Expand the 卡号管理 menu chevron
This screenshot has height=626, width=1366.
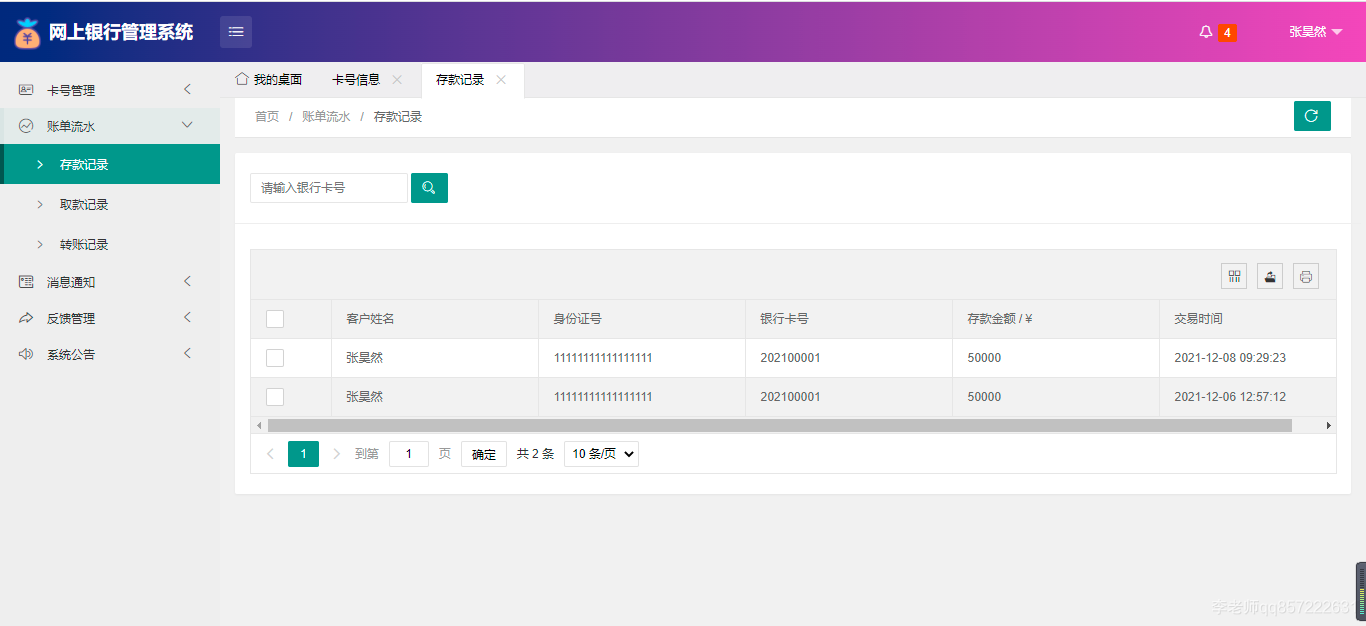point(187,89)
